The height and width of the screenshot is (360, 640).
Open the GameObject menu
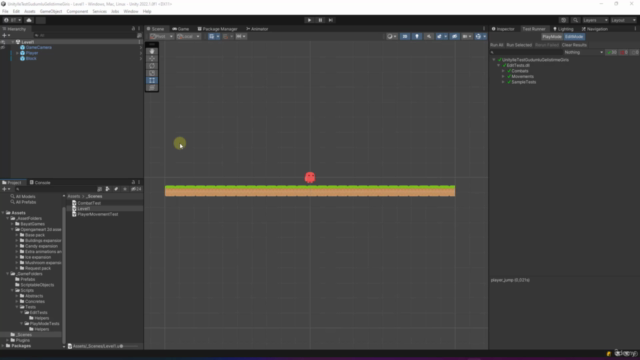51,11
